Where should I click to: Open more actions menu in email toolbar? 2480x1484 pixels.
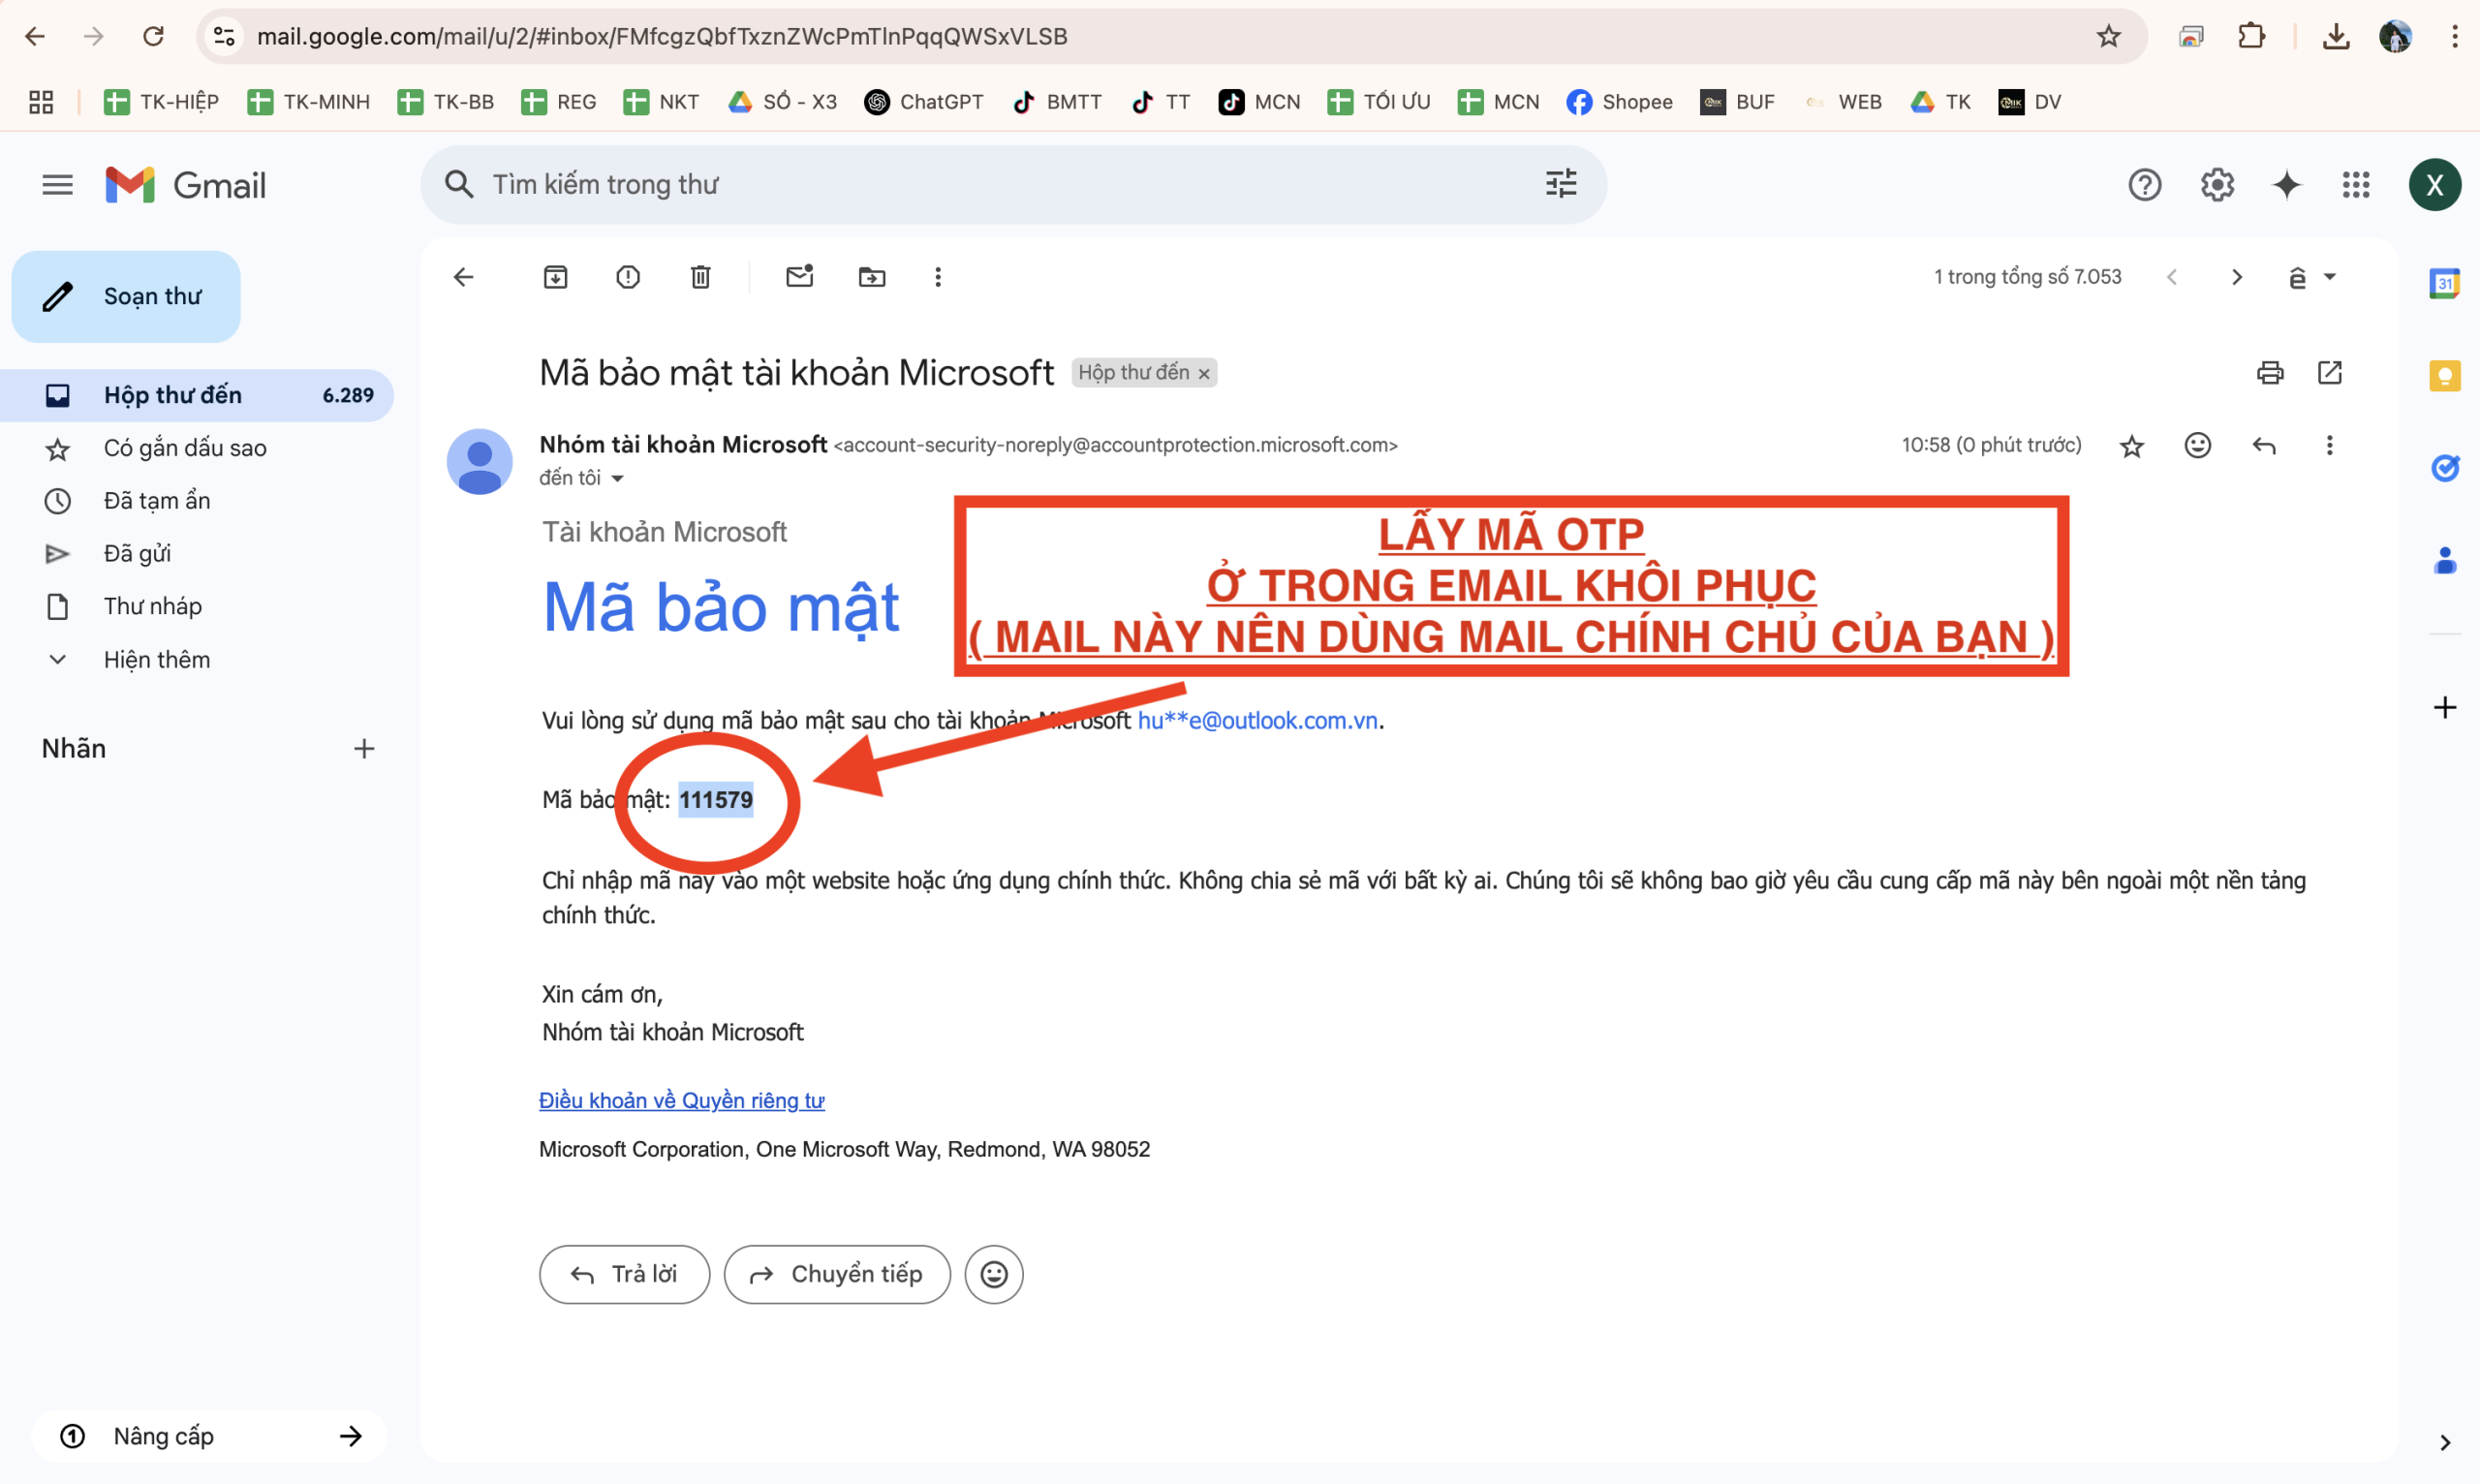[x=938, y=277]
